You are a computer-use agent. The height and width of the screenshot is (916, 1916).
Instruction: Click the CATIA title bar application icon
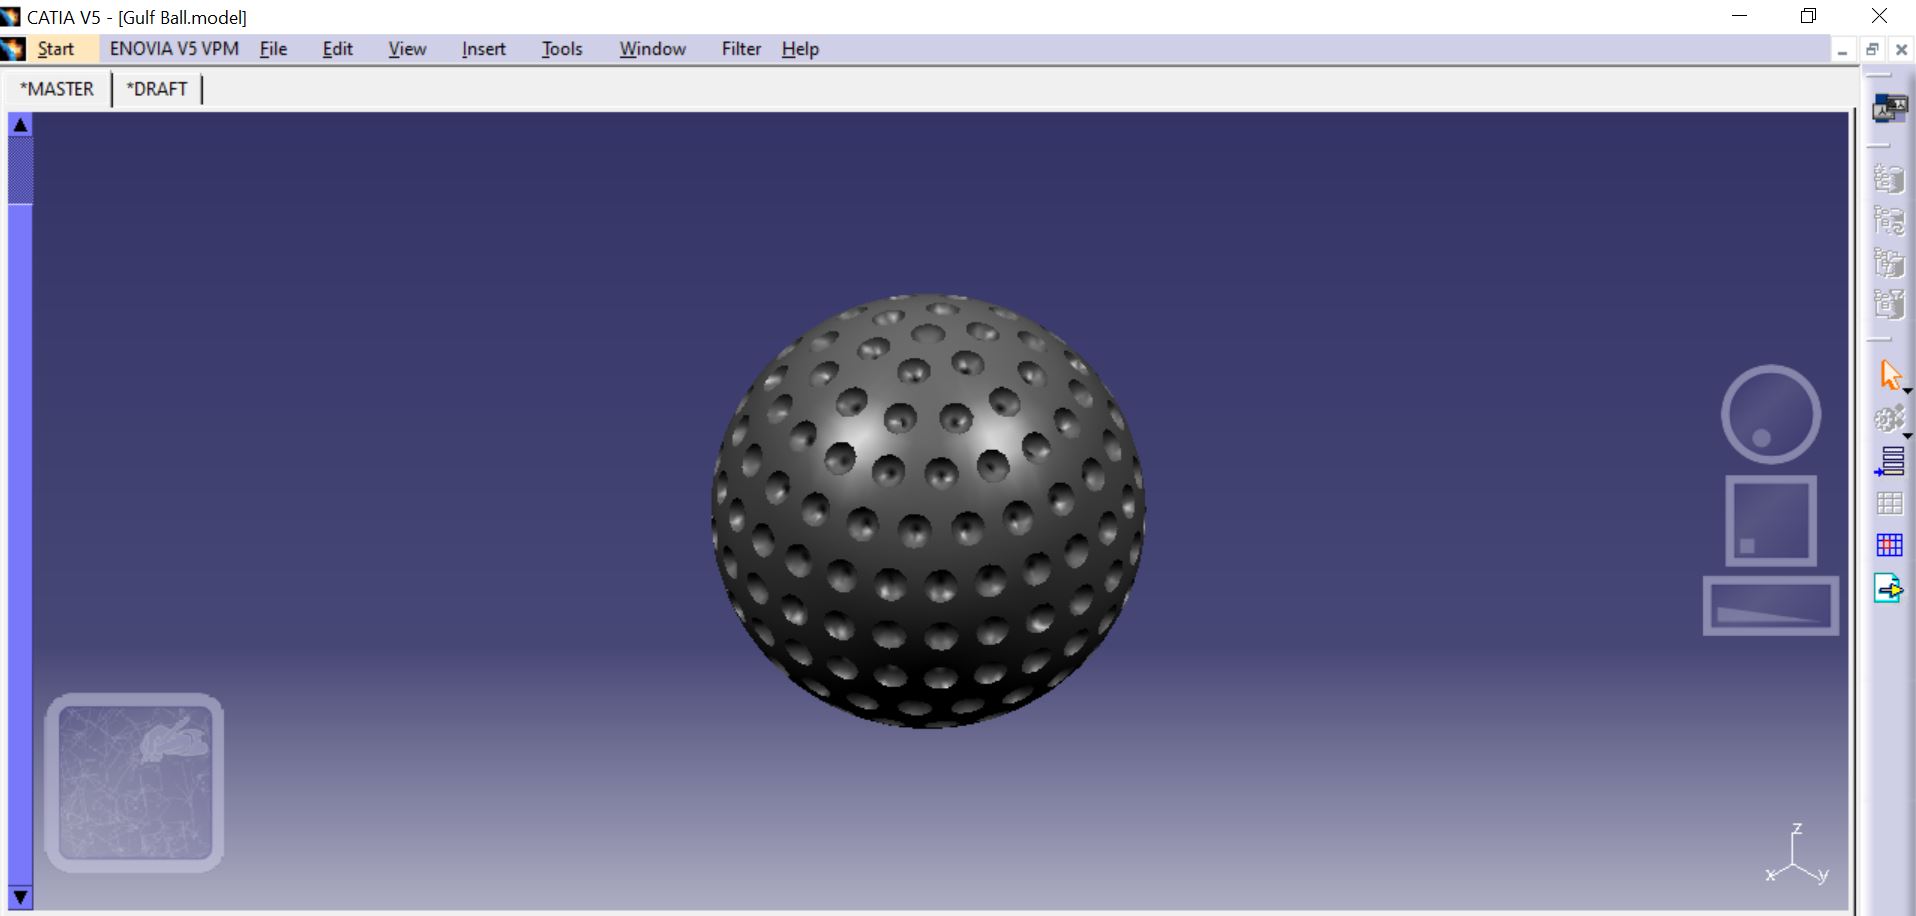pos(11,17)
